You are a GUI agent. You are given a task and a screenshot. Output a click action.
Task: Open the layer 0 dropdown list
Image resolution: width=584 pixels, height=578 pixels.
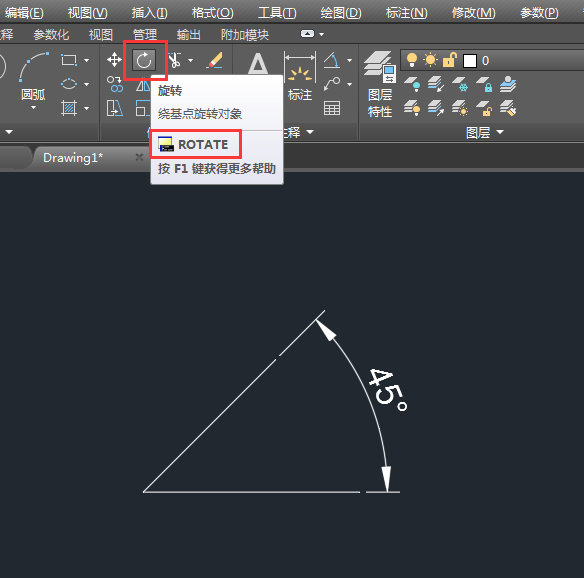pos(492,60)
